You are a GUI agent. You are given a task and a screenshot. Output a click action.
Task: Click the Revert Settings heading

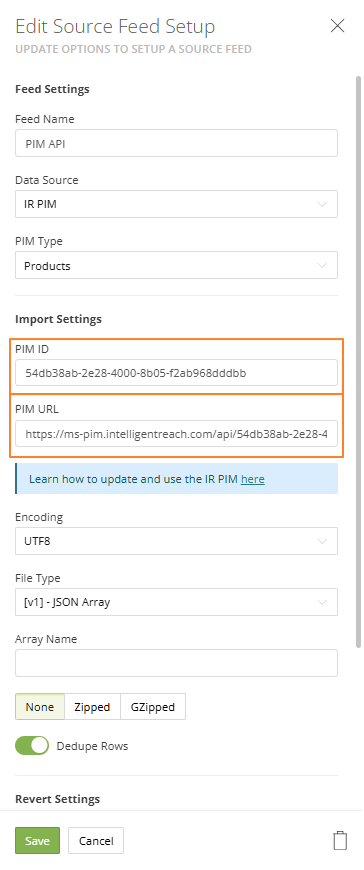point(58,799)
